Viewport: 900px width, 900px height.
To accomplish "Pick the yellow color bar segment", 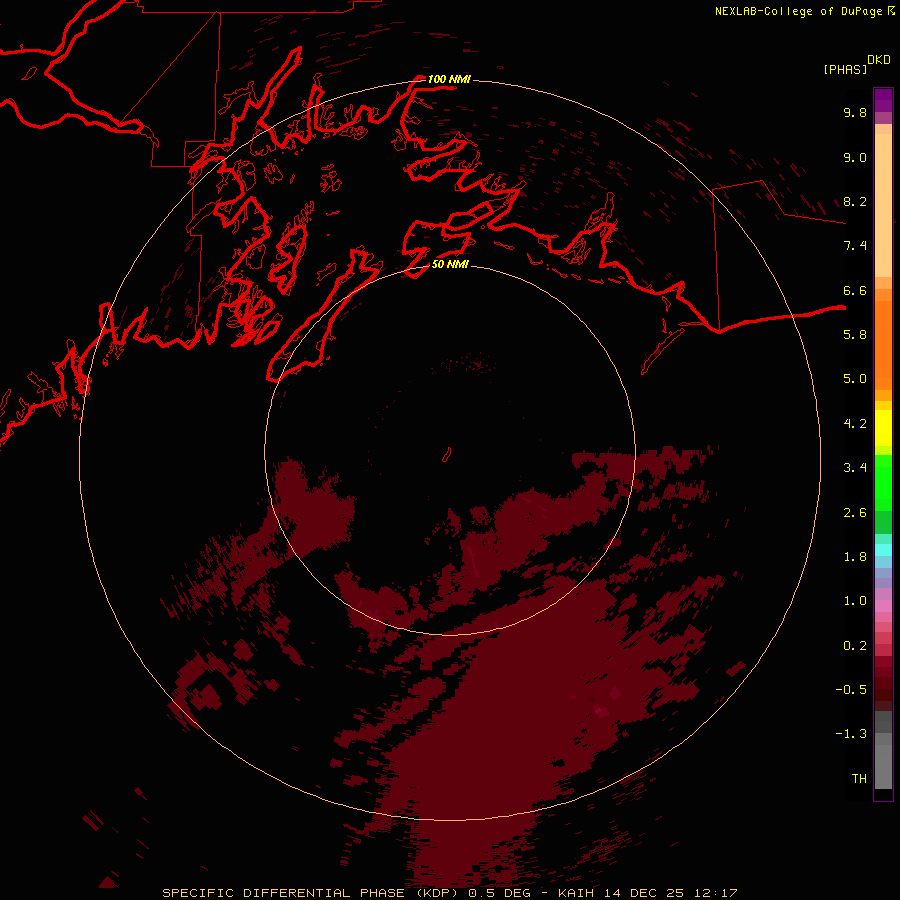I will pyautogui.click(x=883, y=428).
